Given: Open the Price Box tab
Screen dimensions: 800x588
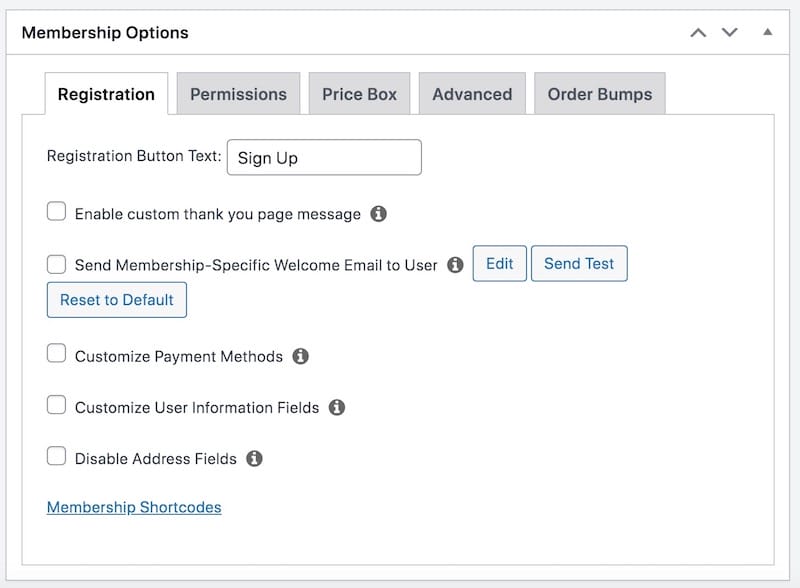Looking at the screenshot, I should click(360, 93).
